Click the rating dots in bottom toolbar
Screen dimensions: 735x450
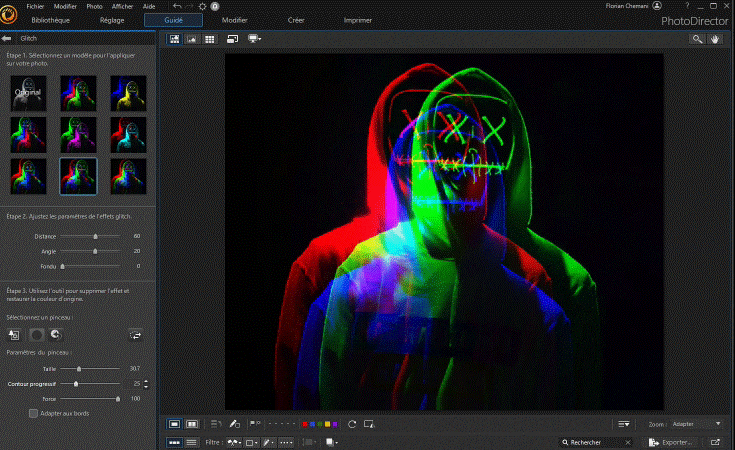pos(282,424)
